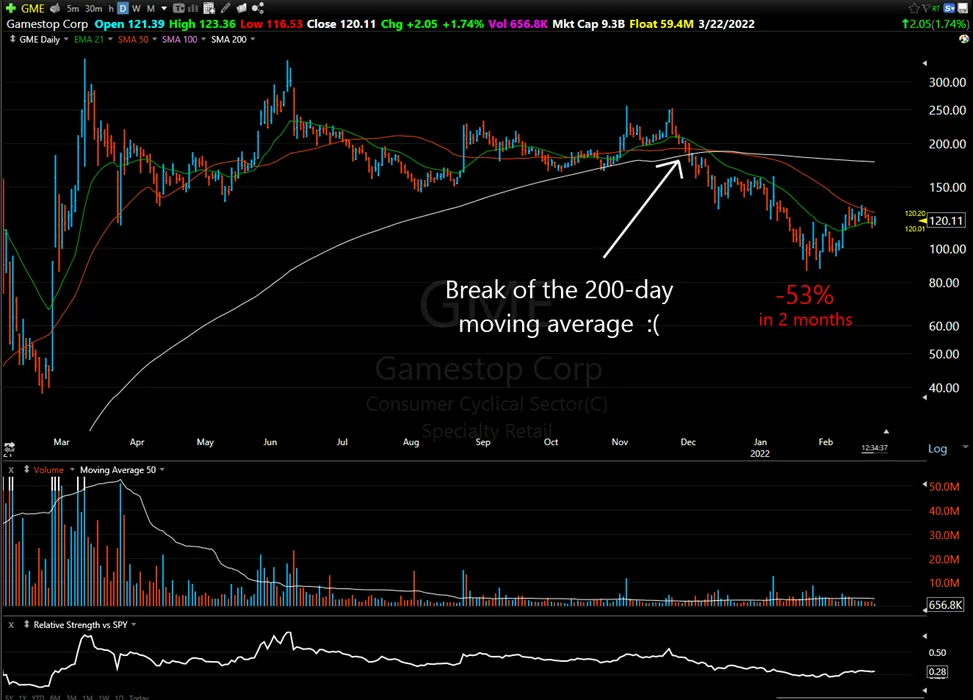Click the move arrows beside Volume
The image size is (973, 700).
27,470
